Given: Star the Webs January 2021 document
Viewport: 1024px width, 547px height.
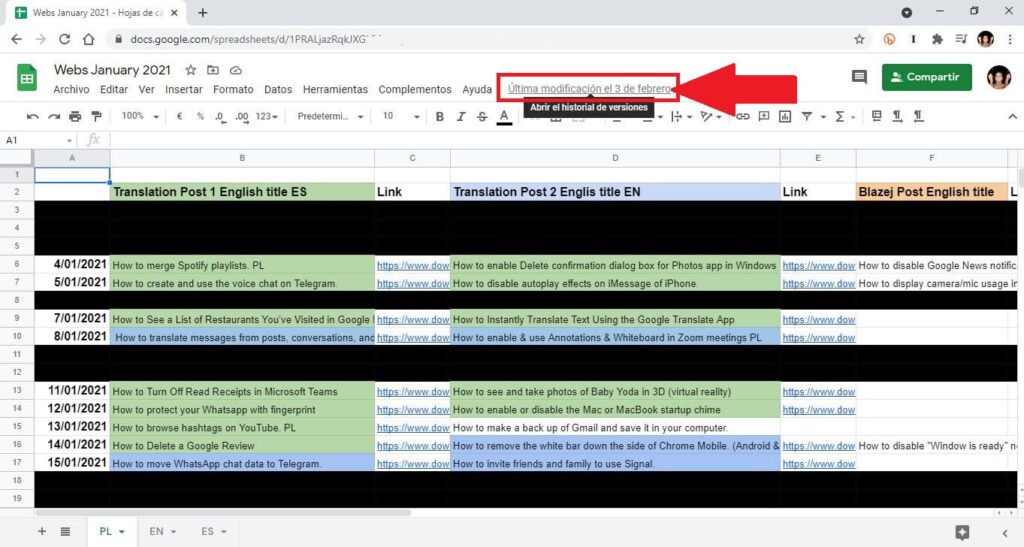Looking at the screenshot, I should (x=190, y=70).
